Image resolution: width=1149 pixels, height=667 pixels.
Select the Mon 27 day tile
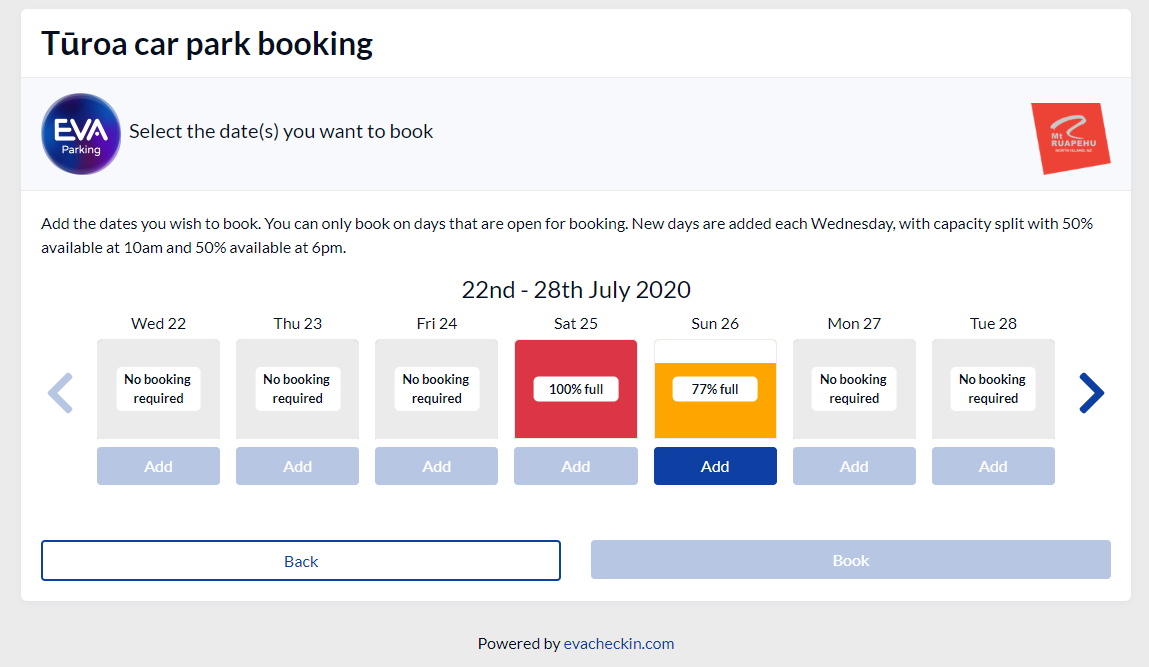854,389
